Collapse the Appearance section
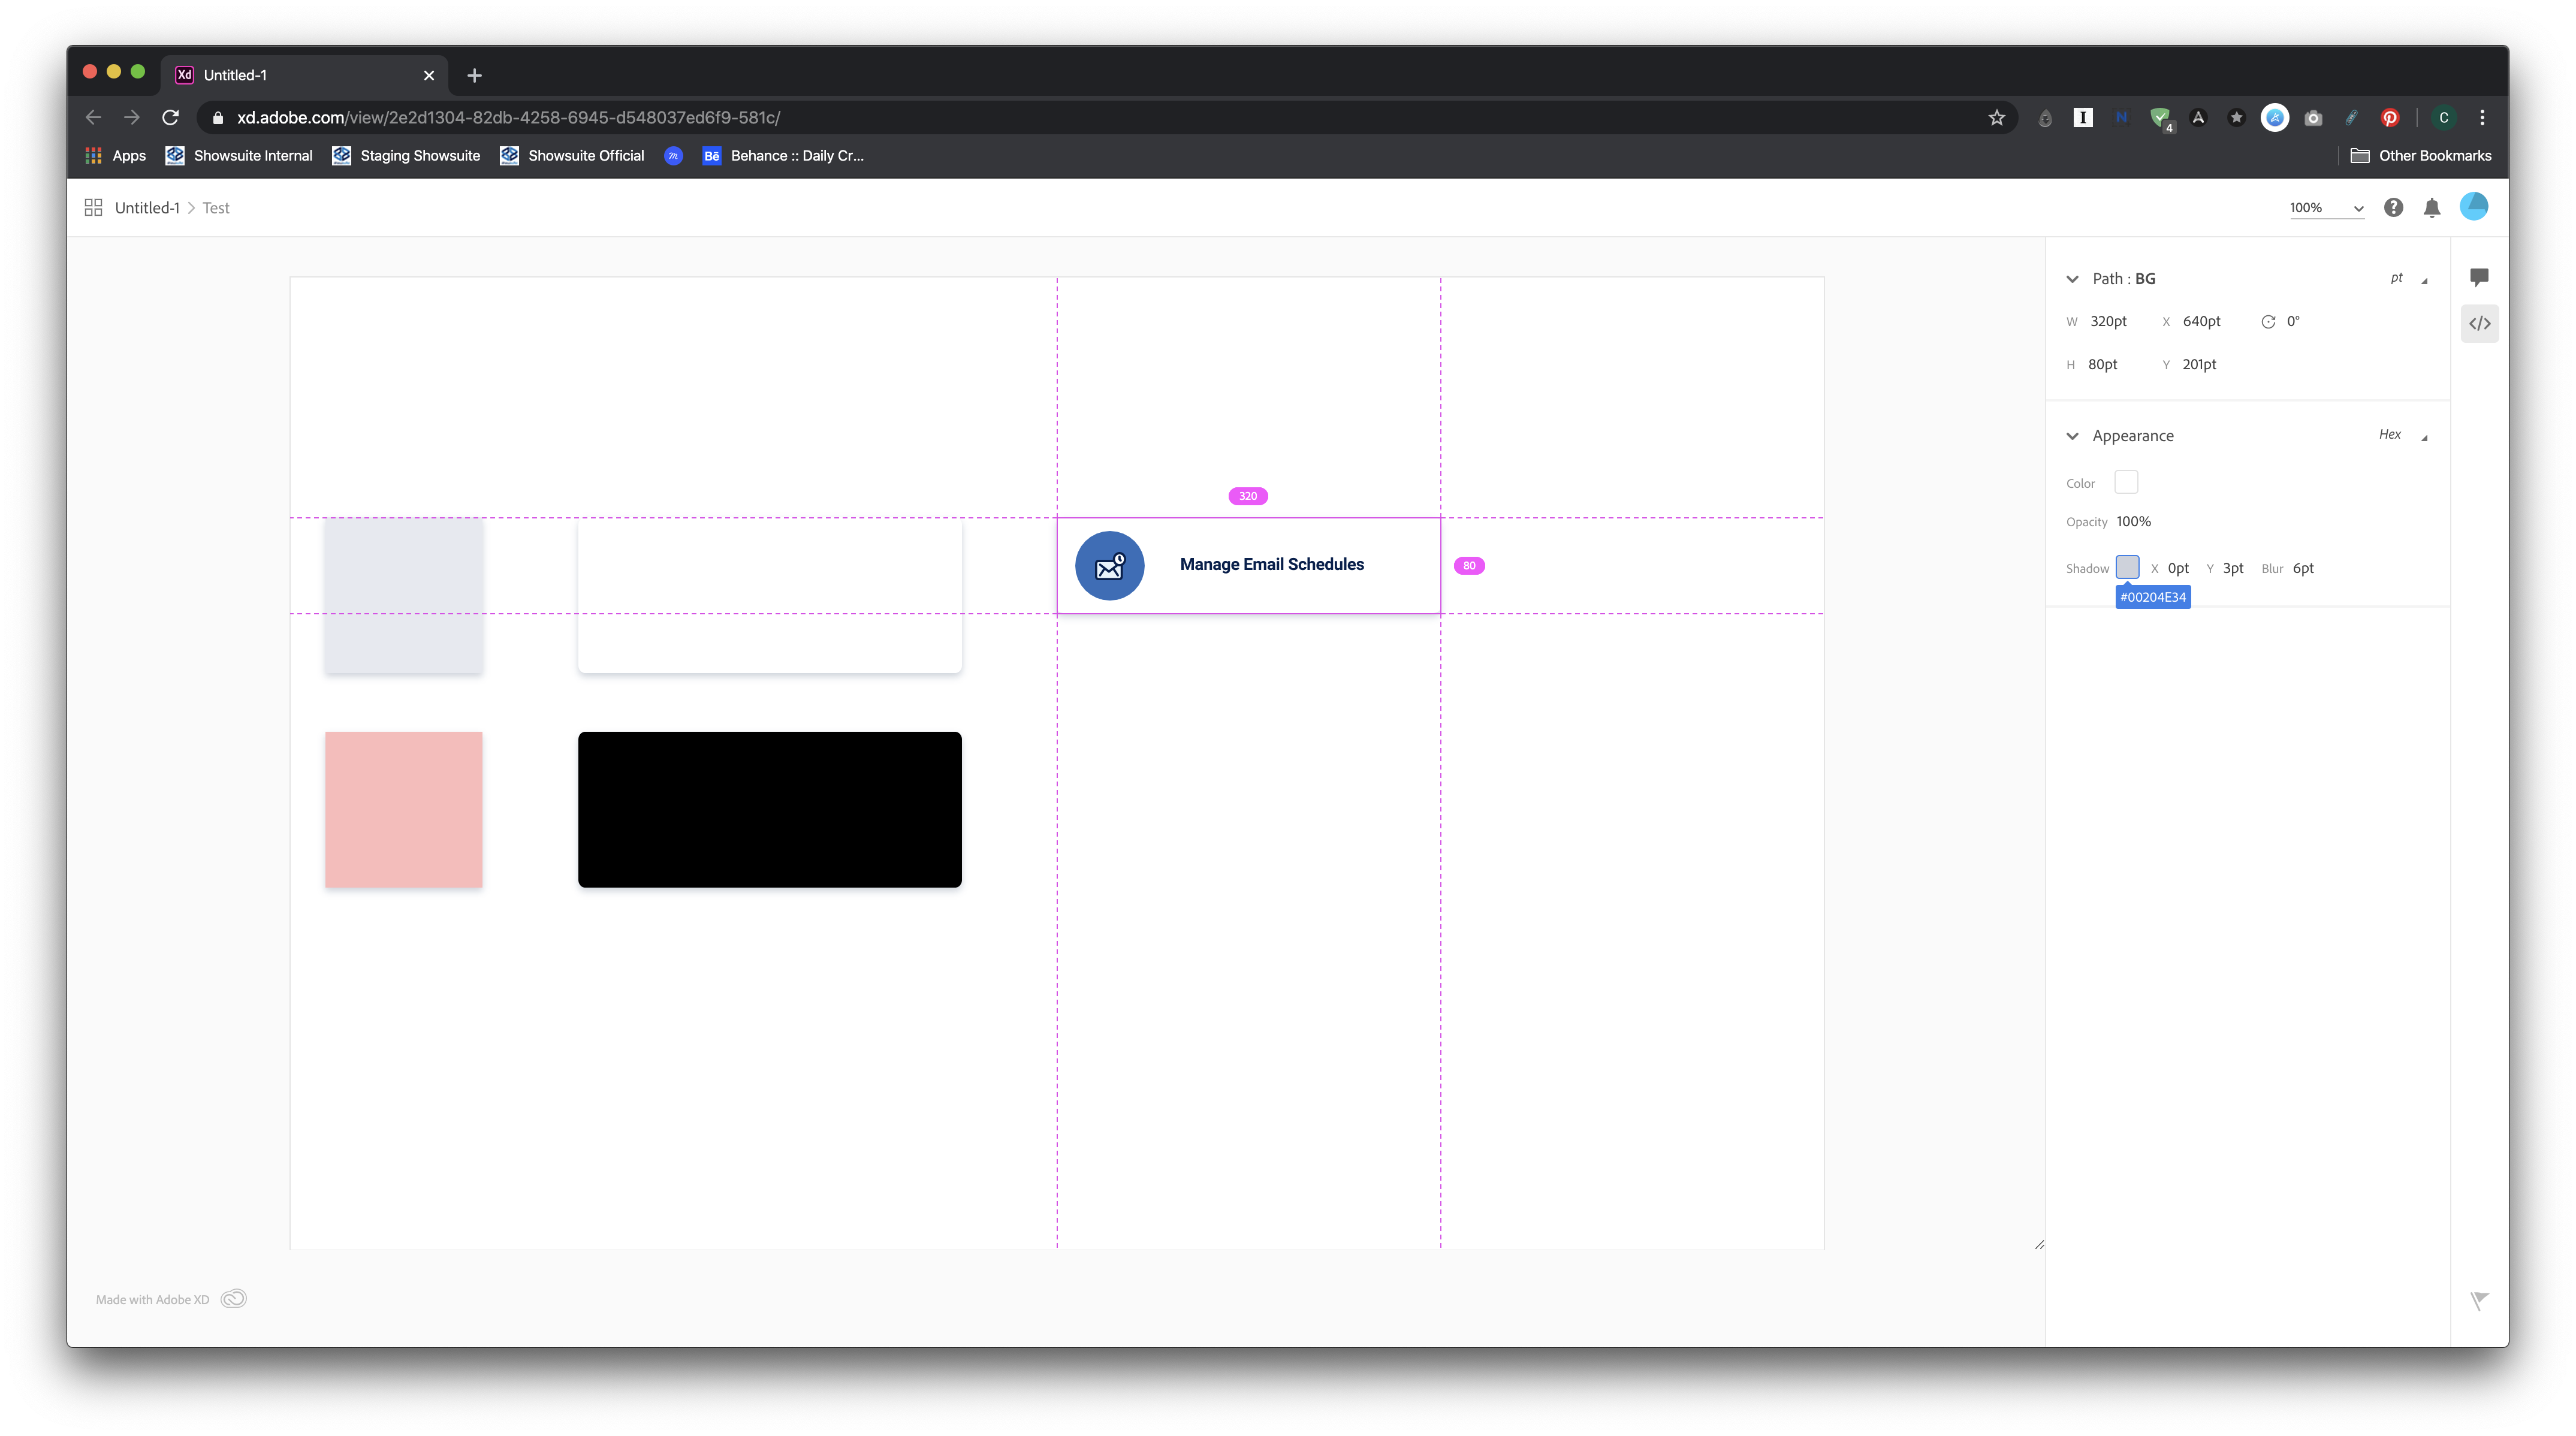The width and height of the screenshot is (2576, 1436). click(x=2072, y=436)
